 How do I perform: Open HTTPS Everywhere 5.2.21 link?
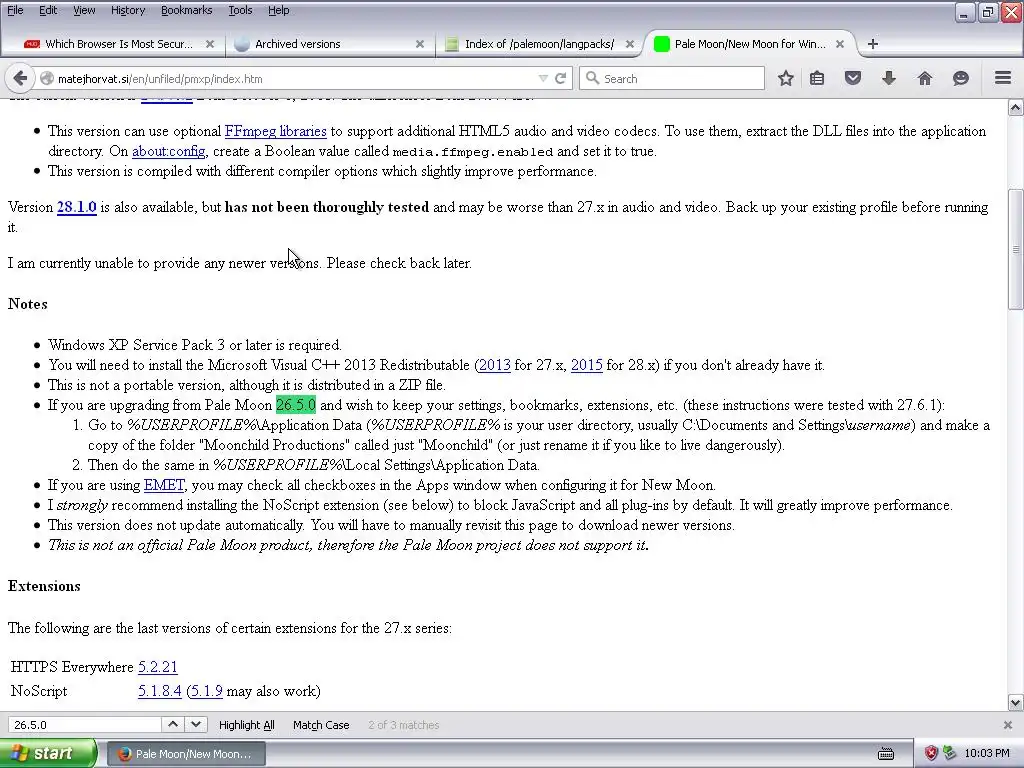pos(157,667)
